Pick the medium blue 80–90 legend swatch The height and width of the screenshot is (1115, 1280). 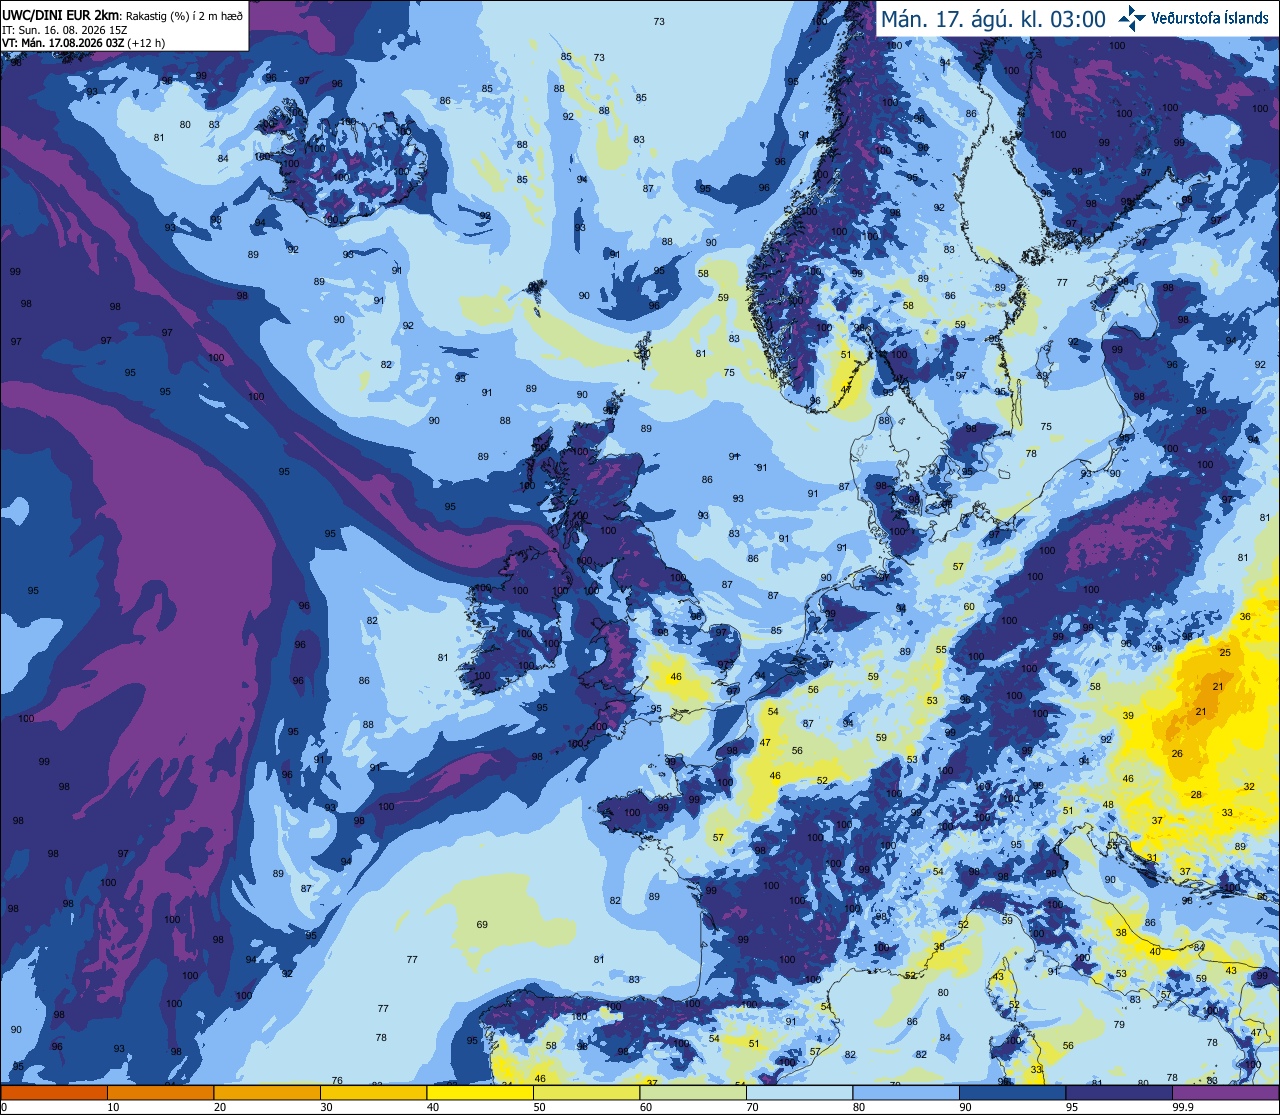[x=906, y=1092]
